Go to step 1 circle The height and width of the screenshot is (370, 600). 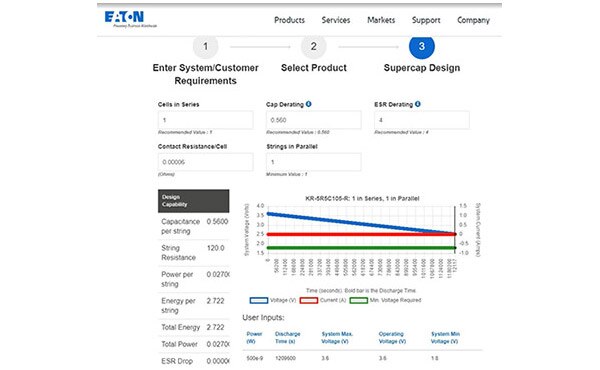tap(205, 46)
